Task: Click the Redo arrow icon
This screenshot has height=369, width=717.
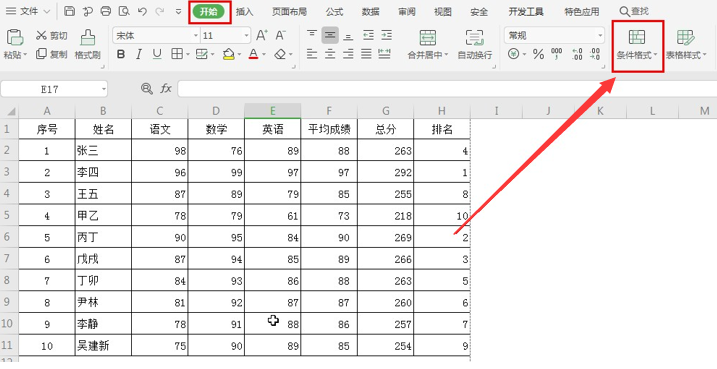Action: coord(161,11)
